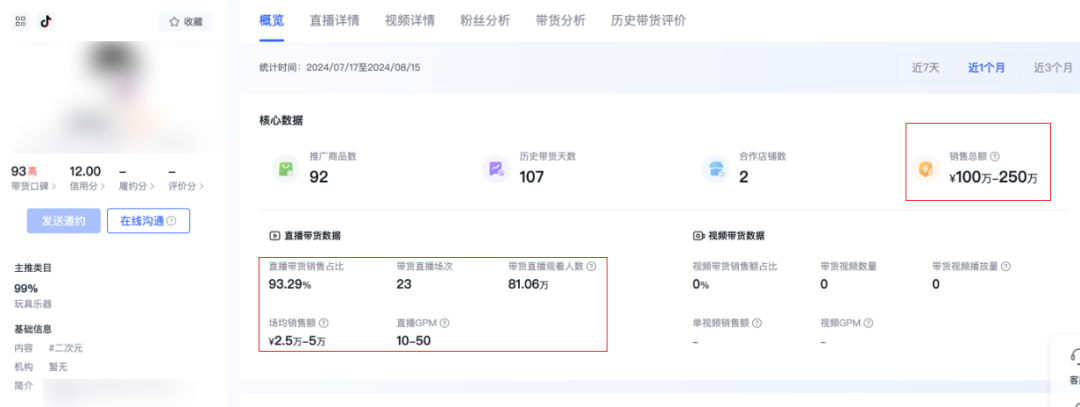
Task: Click the blue 合作店铺数 shop icon
Action: (714, 168)
